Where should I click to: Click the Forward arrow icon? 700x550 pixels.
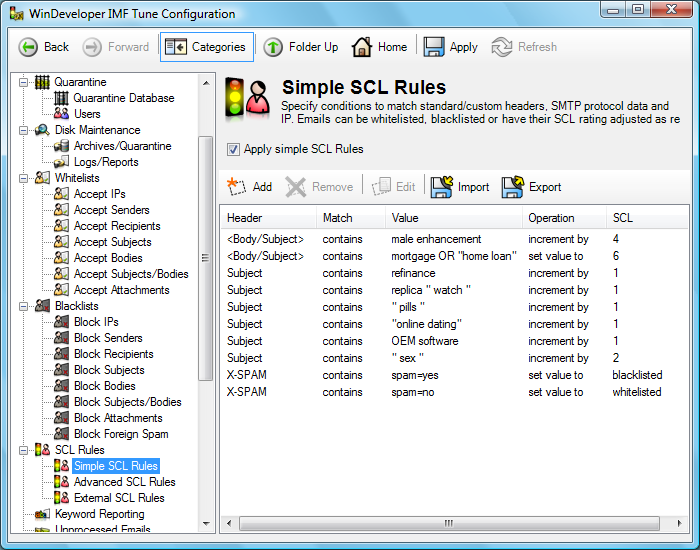pos(92,47)
